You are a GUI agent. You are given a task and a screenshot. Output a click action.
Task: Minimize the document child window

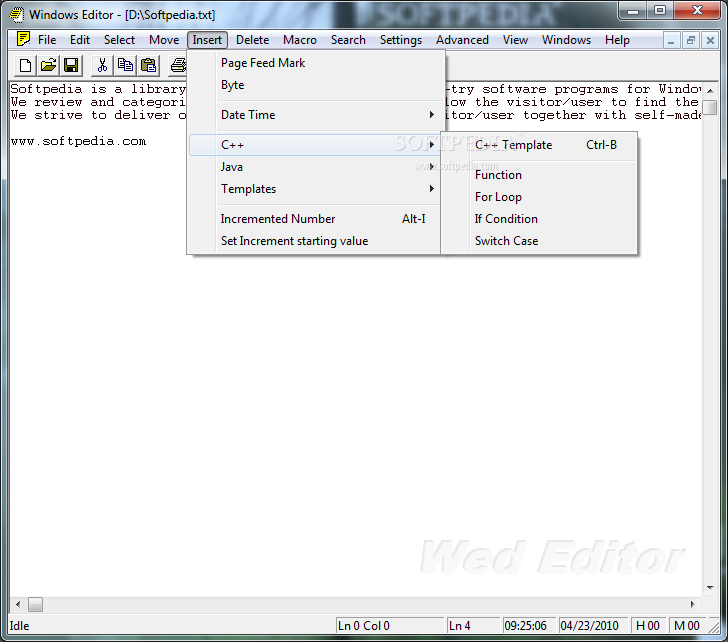[671, 41]
